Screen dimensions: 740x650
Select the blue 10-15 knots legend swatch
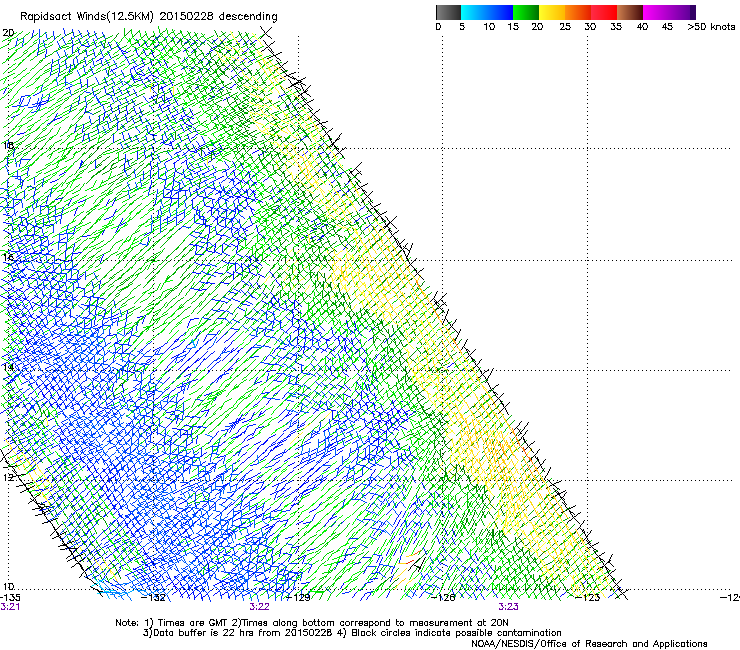(x=500, y=12)
